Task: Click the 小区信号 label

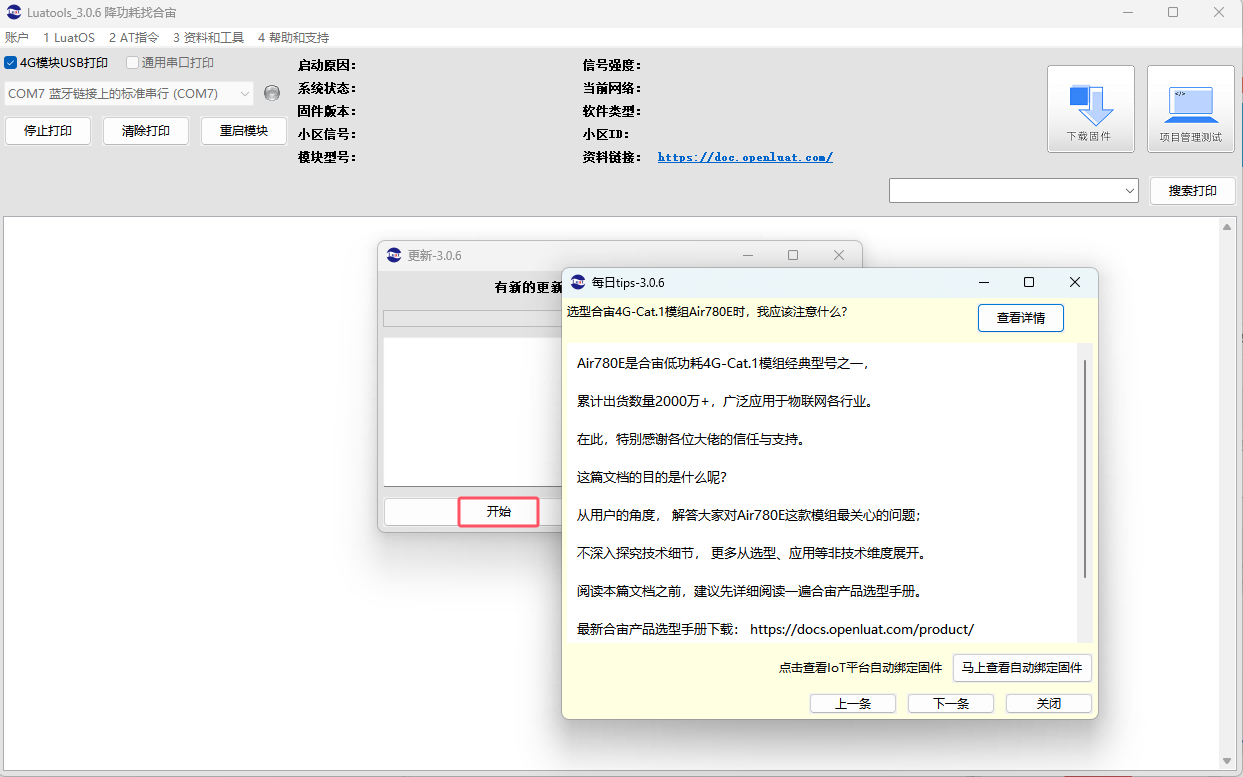Action: coord(326,134)
